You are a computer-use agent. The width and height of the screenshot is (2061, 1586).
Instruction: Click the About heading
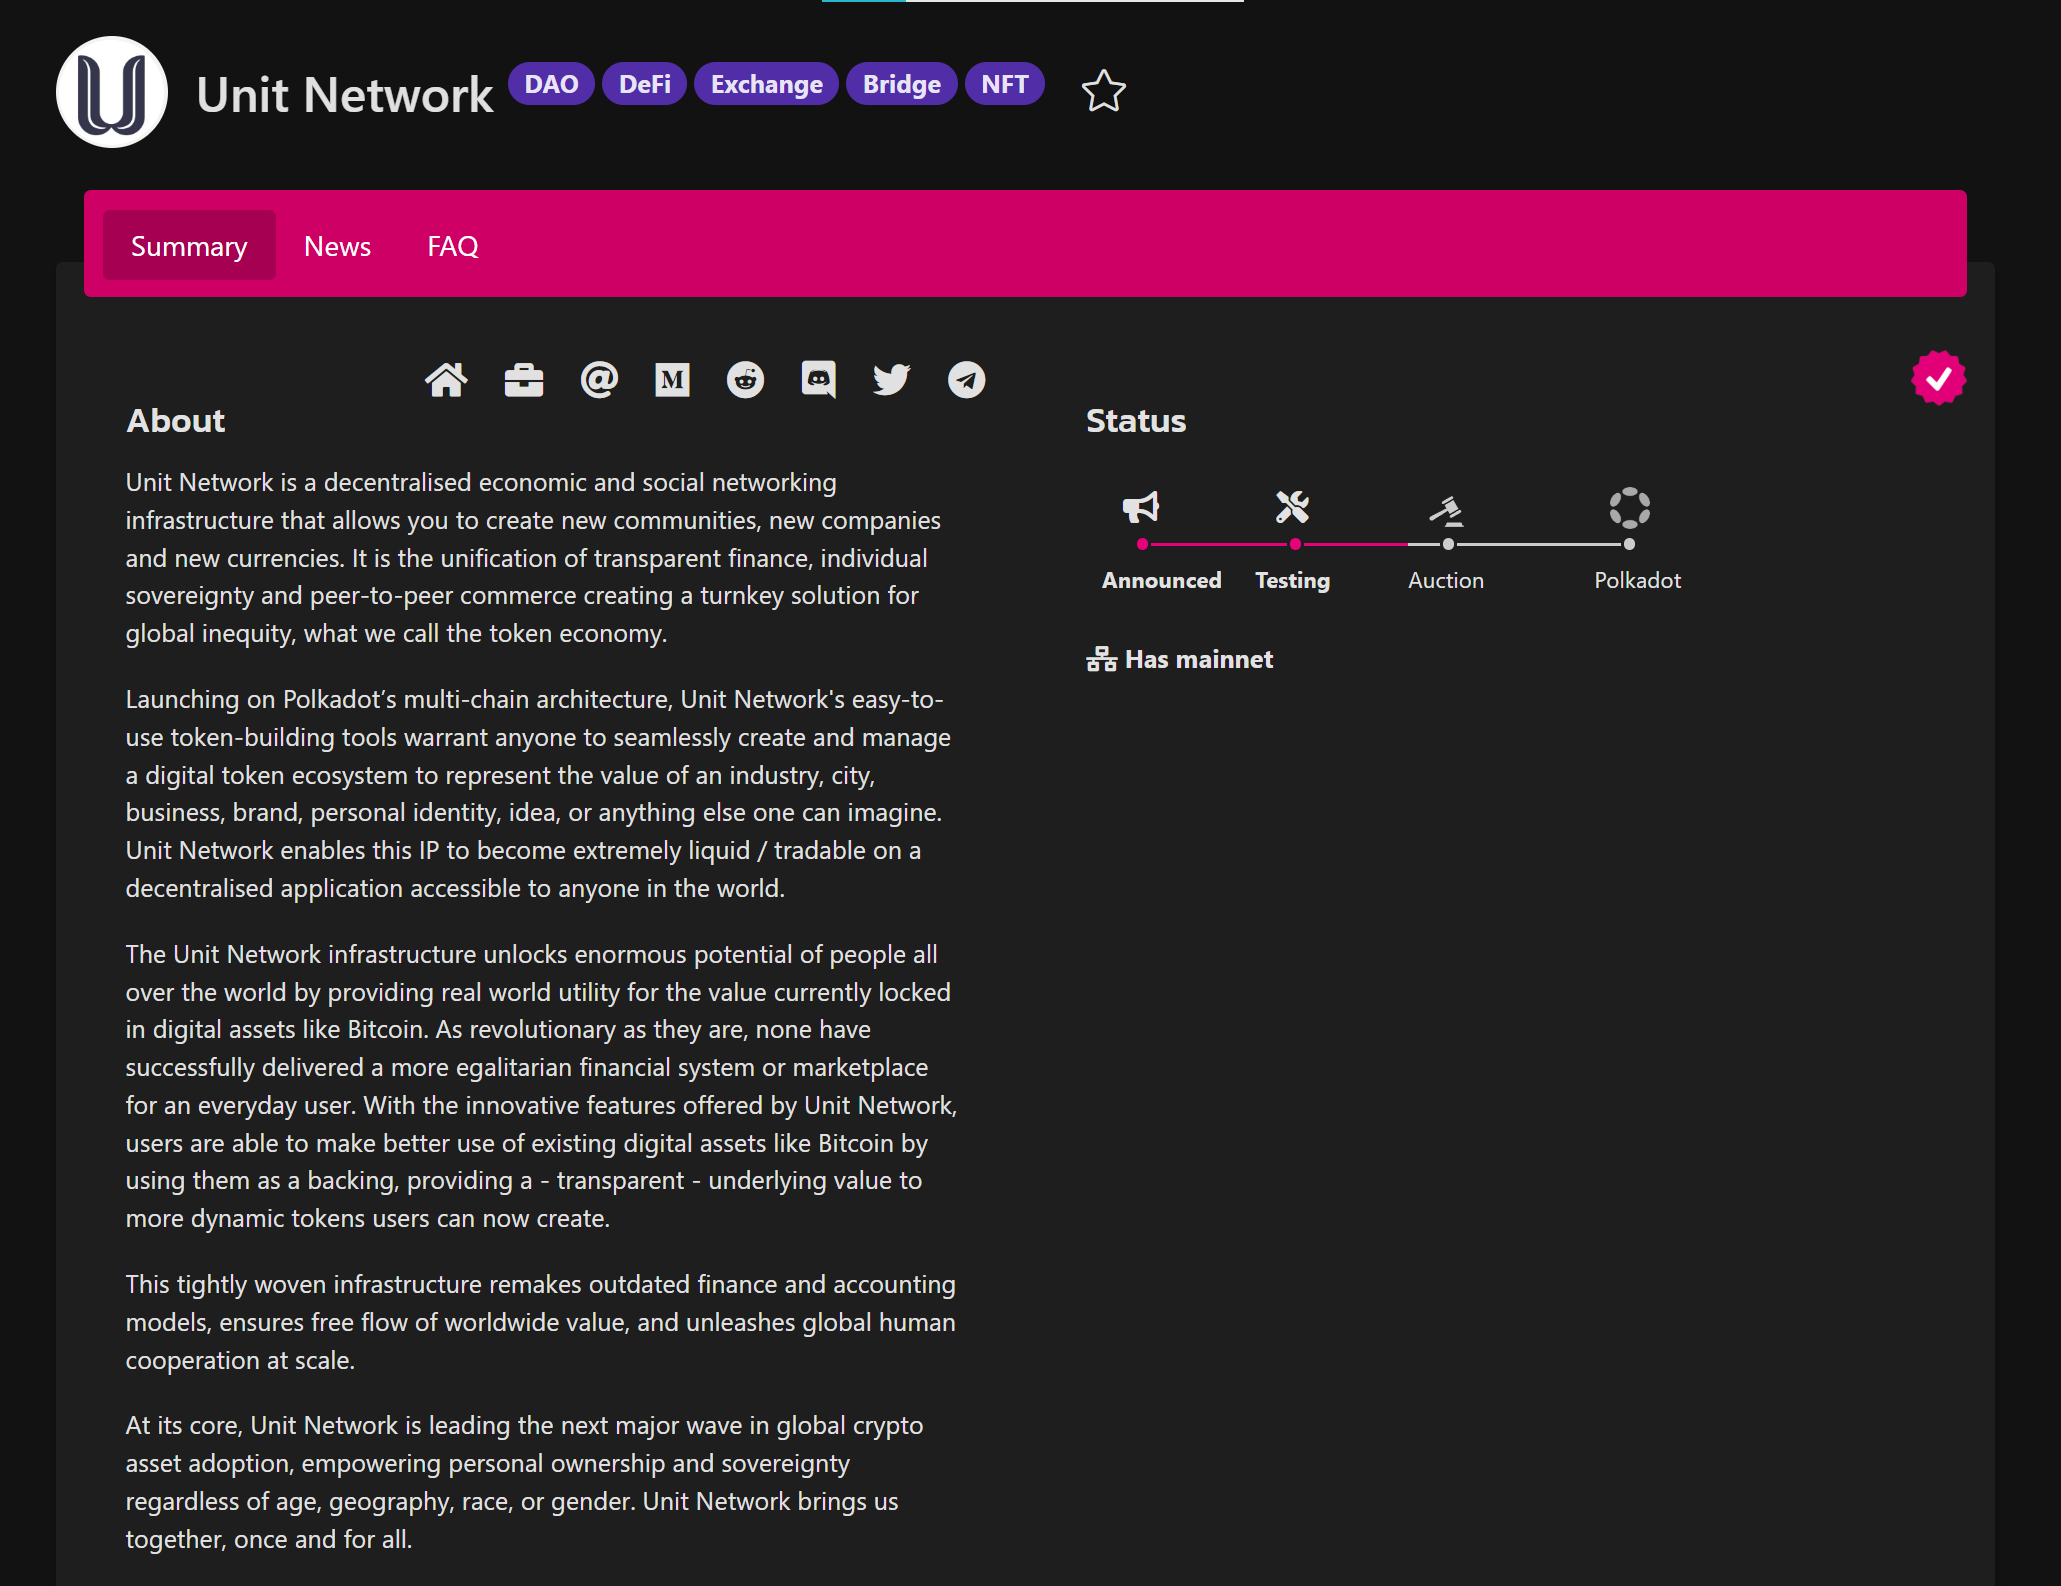pyautogui.click(x=176, y=421)
